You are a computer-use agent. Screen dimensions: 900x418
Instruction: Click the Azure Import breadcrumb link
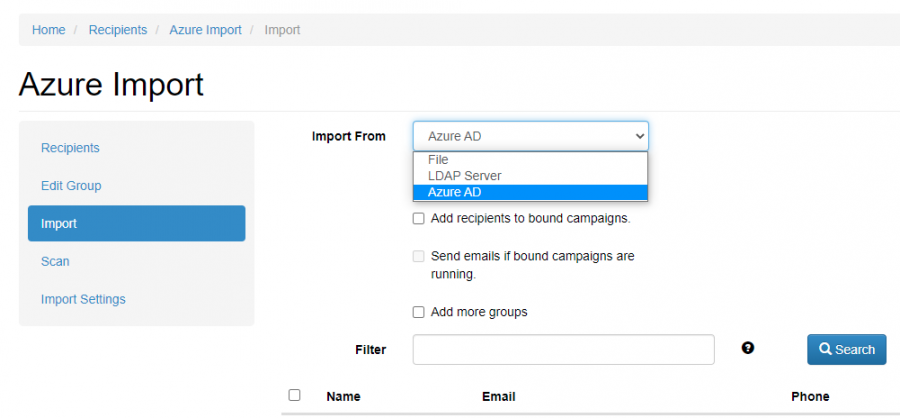(205, 30)
